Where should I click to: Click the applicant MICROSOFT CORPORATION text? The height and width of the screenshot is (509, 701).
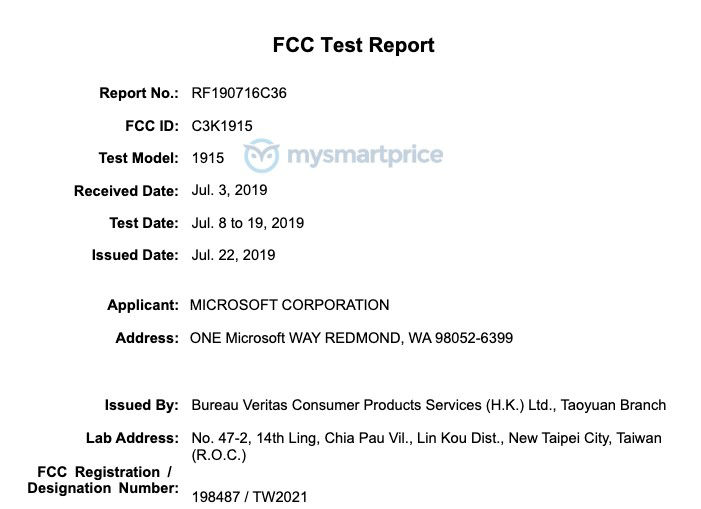tap(289, 305)
